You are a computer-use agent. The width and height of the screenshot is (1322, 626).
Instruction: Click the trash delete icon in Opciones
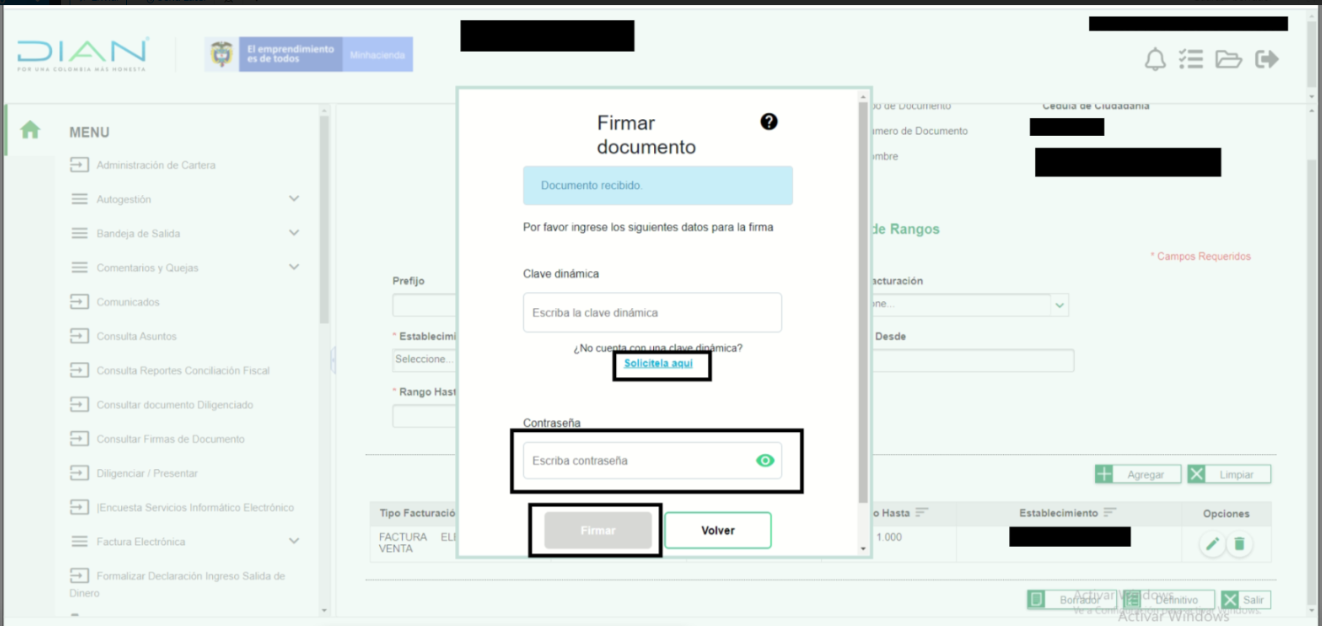(1239, 544)
